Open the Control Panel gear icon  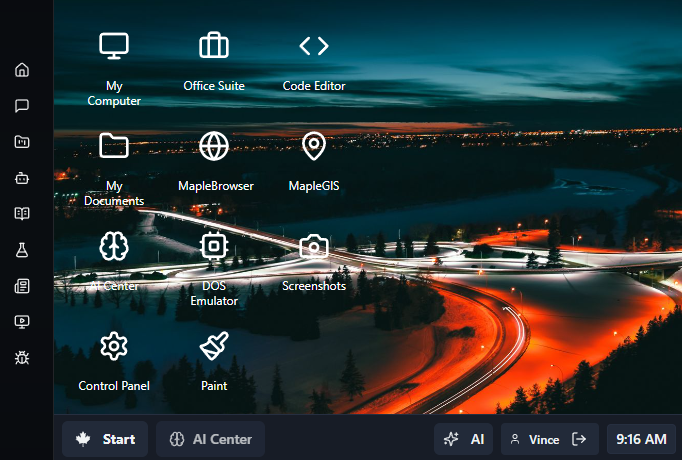click(114, 346)
